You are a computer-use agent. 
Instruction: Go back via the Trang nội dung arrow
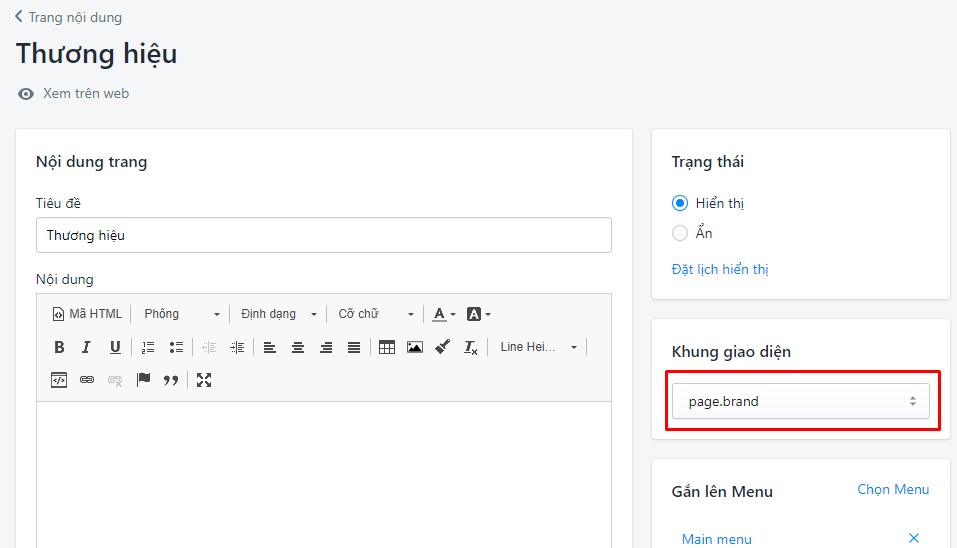pyautogui.click(x=19, y=16)
